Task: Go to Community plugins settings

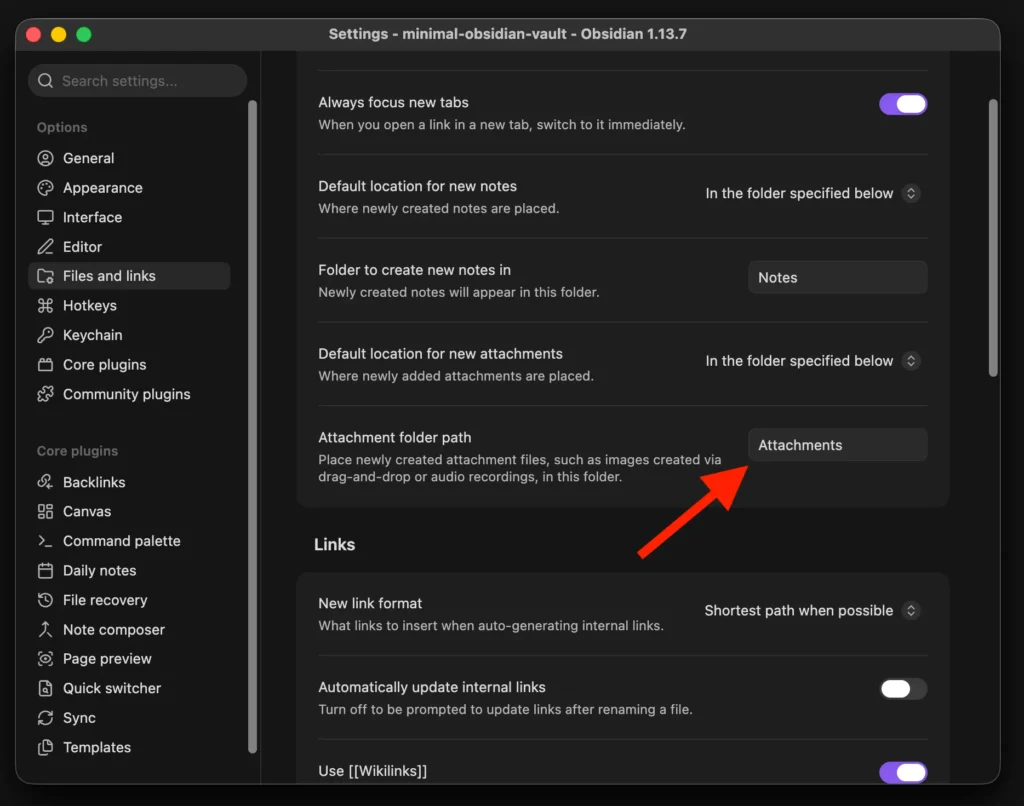Action: coord(129,394)
